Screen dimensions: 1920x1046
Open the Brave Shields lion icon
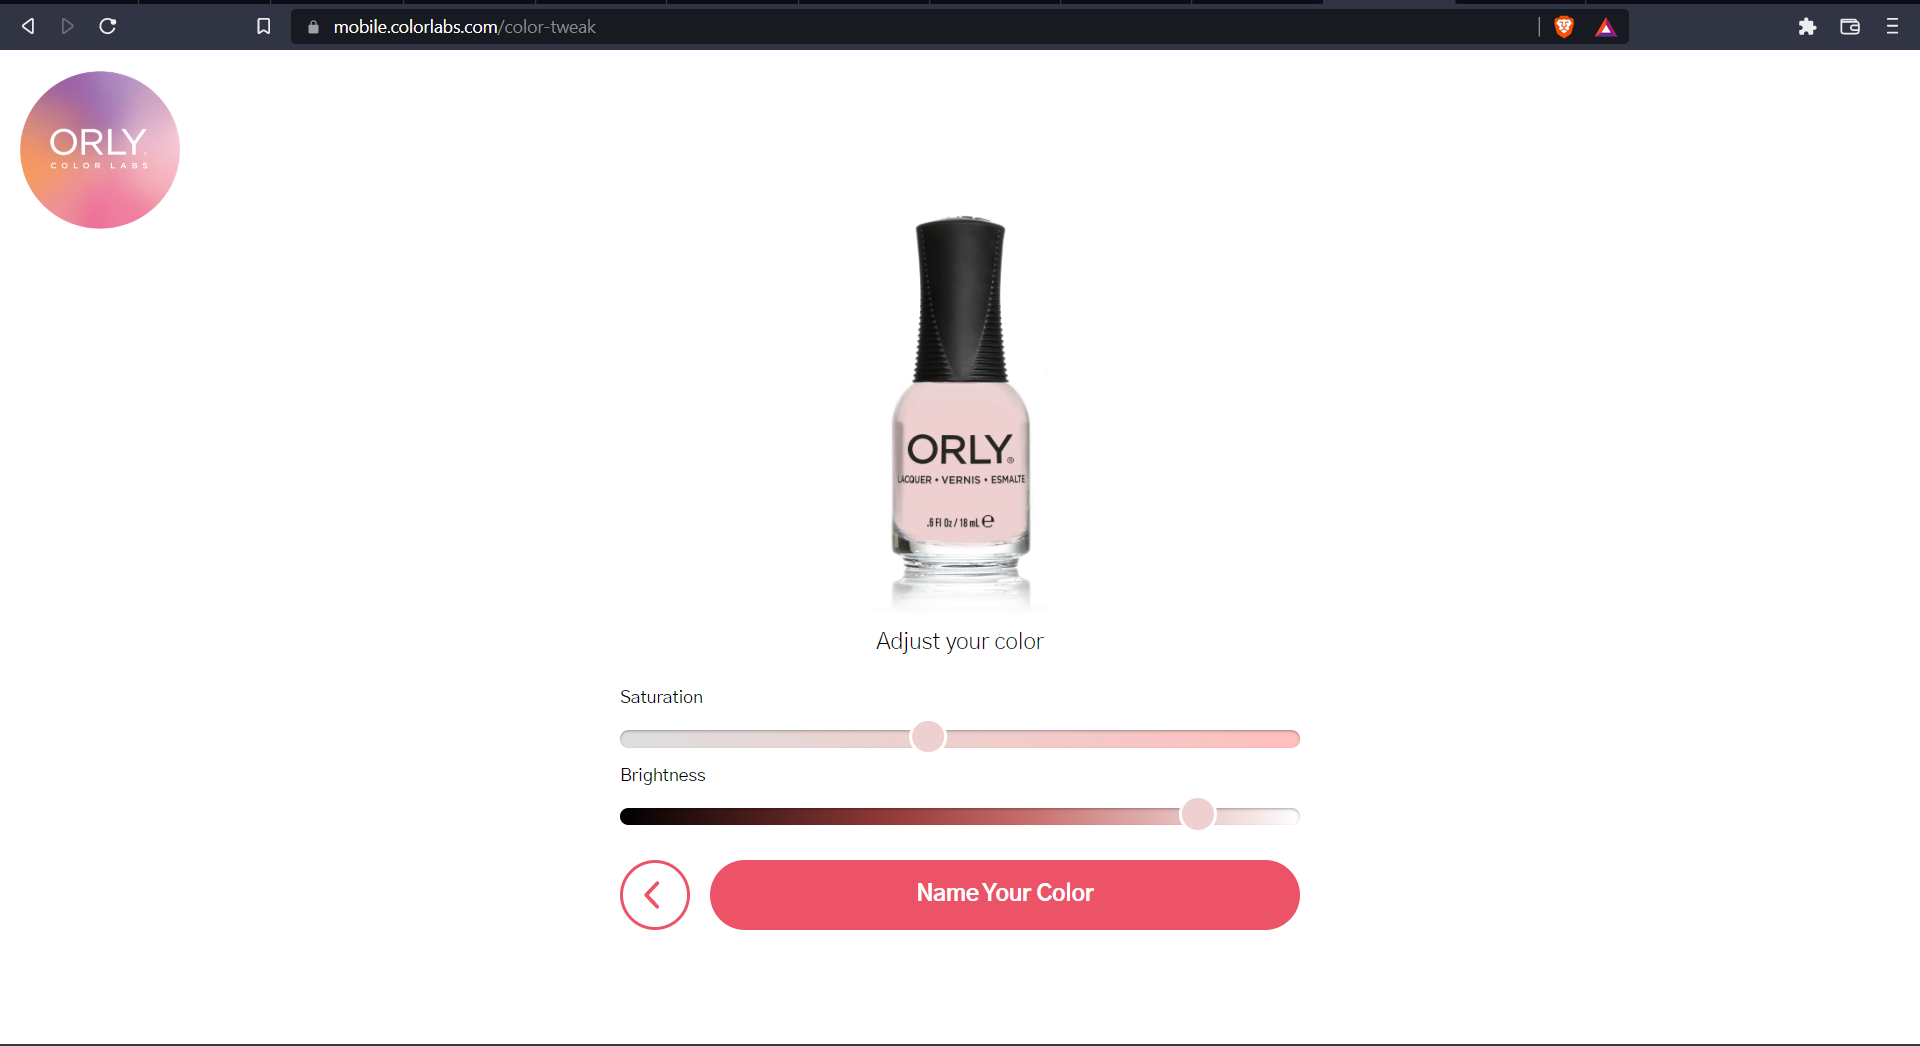pos(1564,27)
